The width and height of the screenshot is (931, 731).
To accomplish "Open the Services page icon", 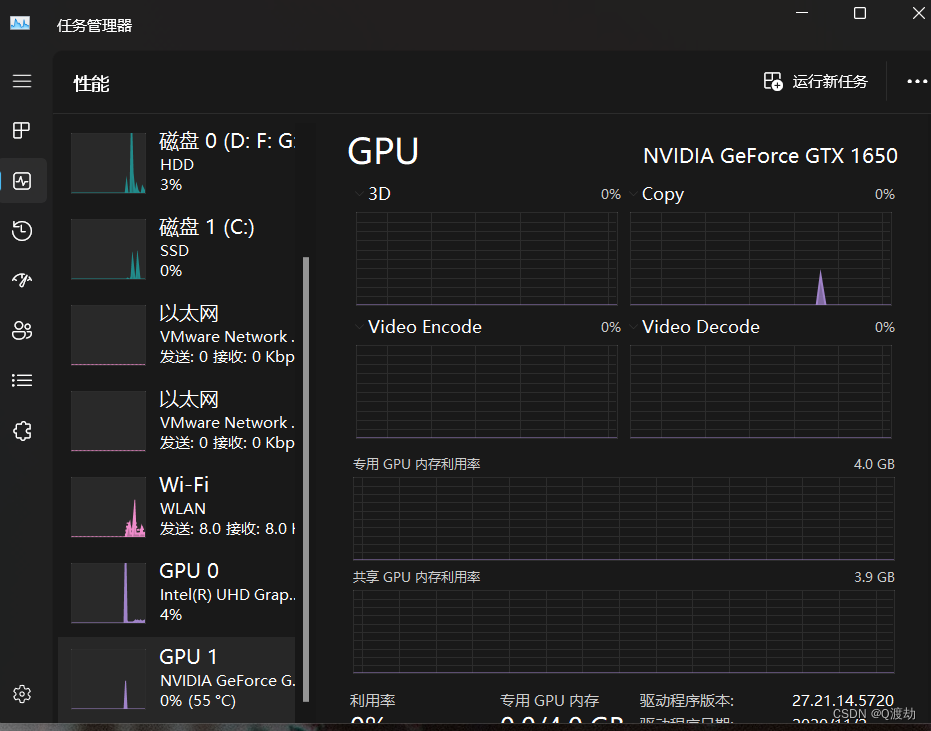I will click(x=22, y=431).
